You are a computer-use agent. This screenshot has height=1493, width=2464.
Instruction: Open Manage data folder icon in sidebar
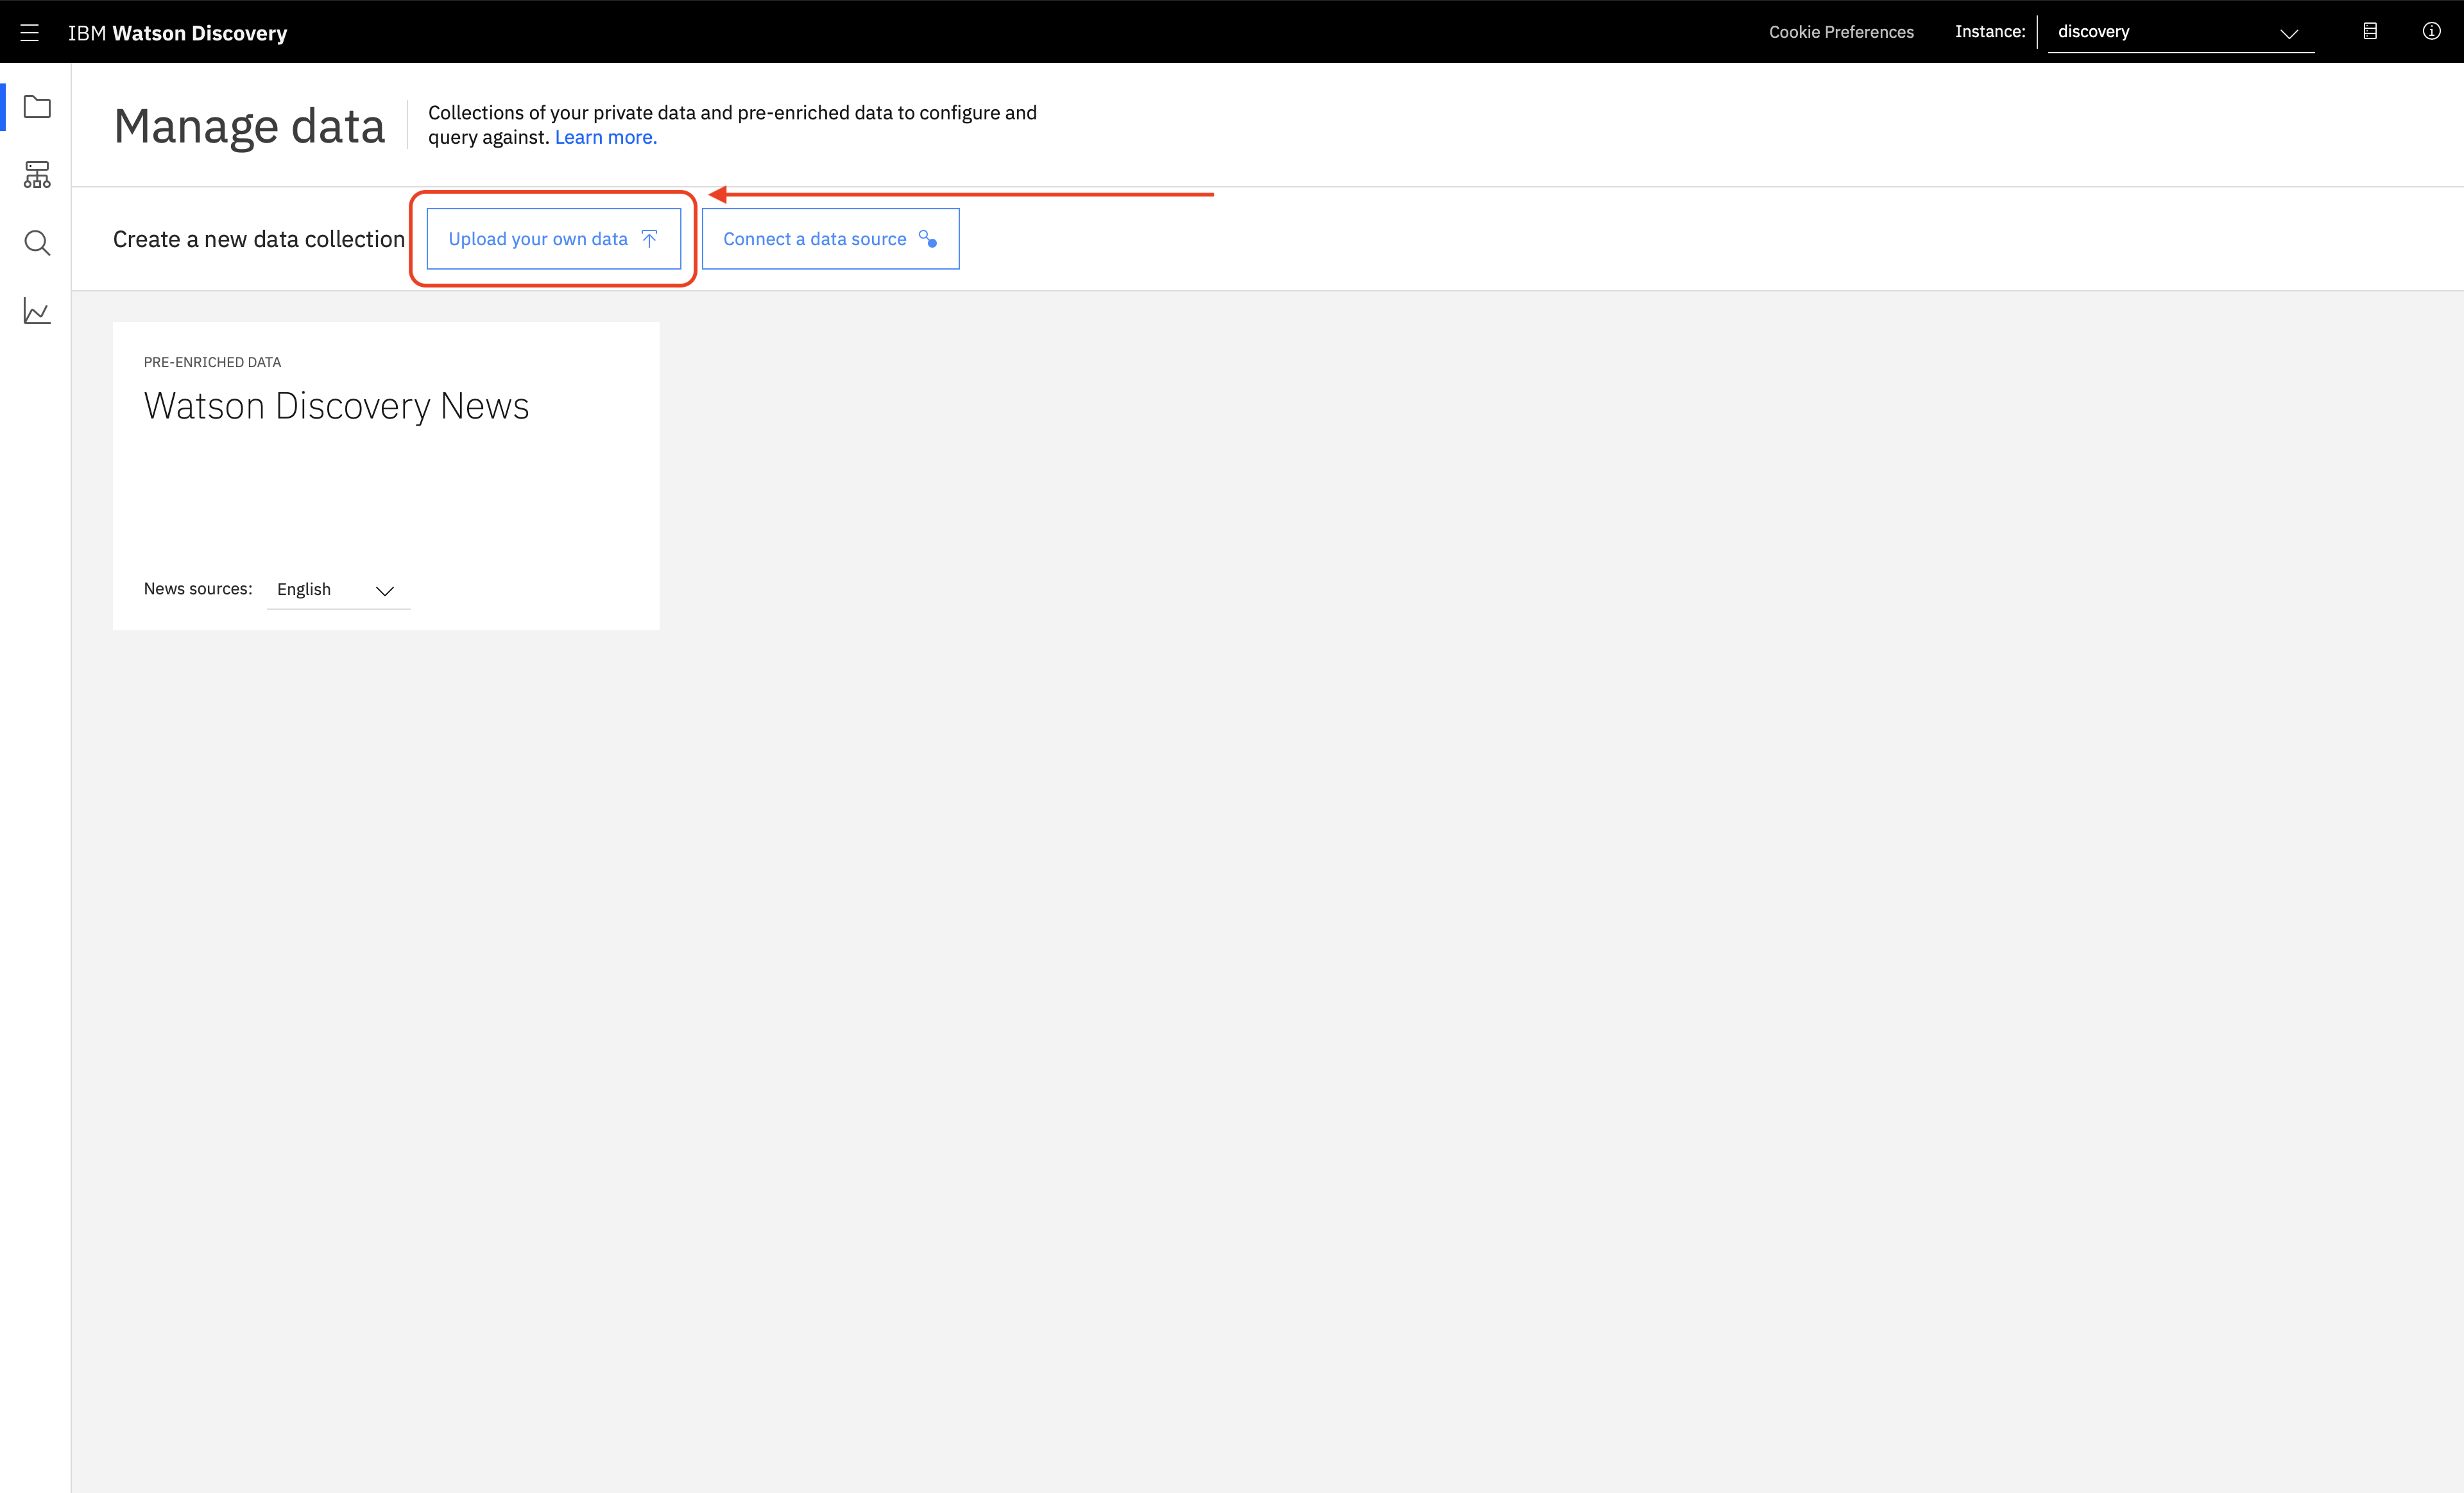point(37,107)
